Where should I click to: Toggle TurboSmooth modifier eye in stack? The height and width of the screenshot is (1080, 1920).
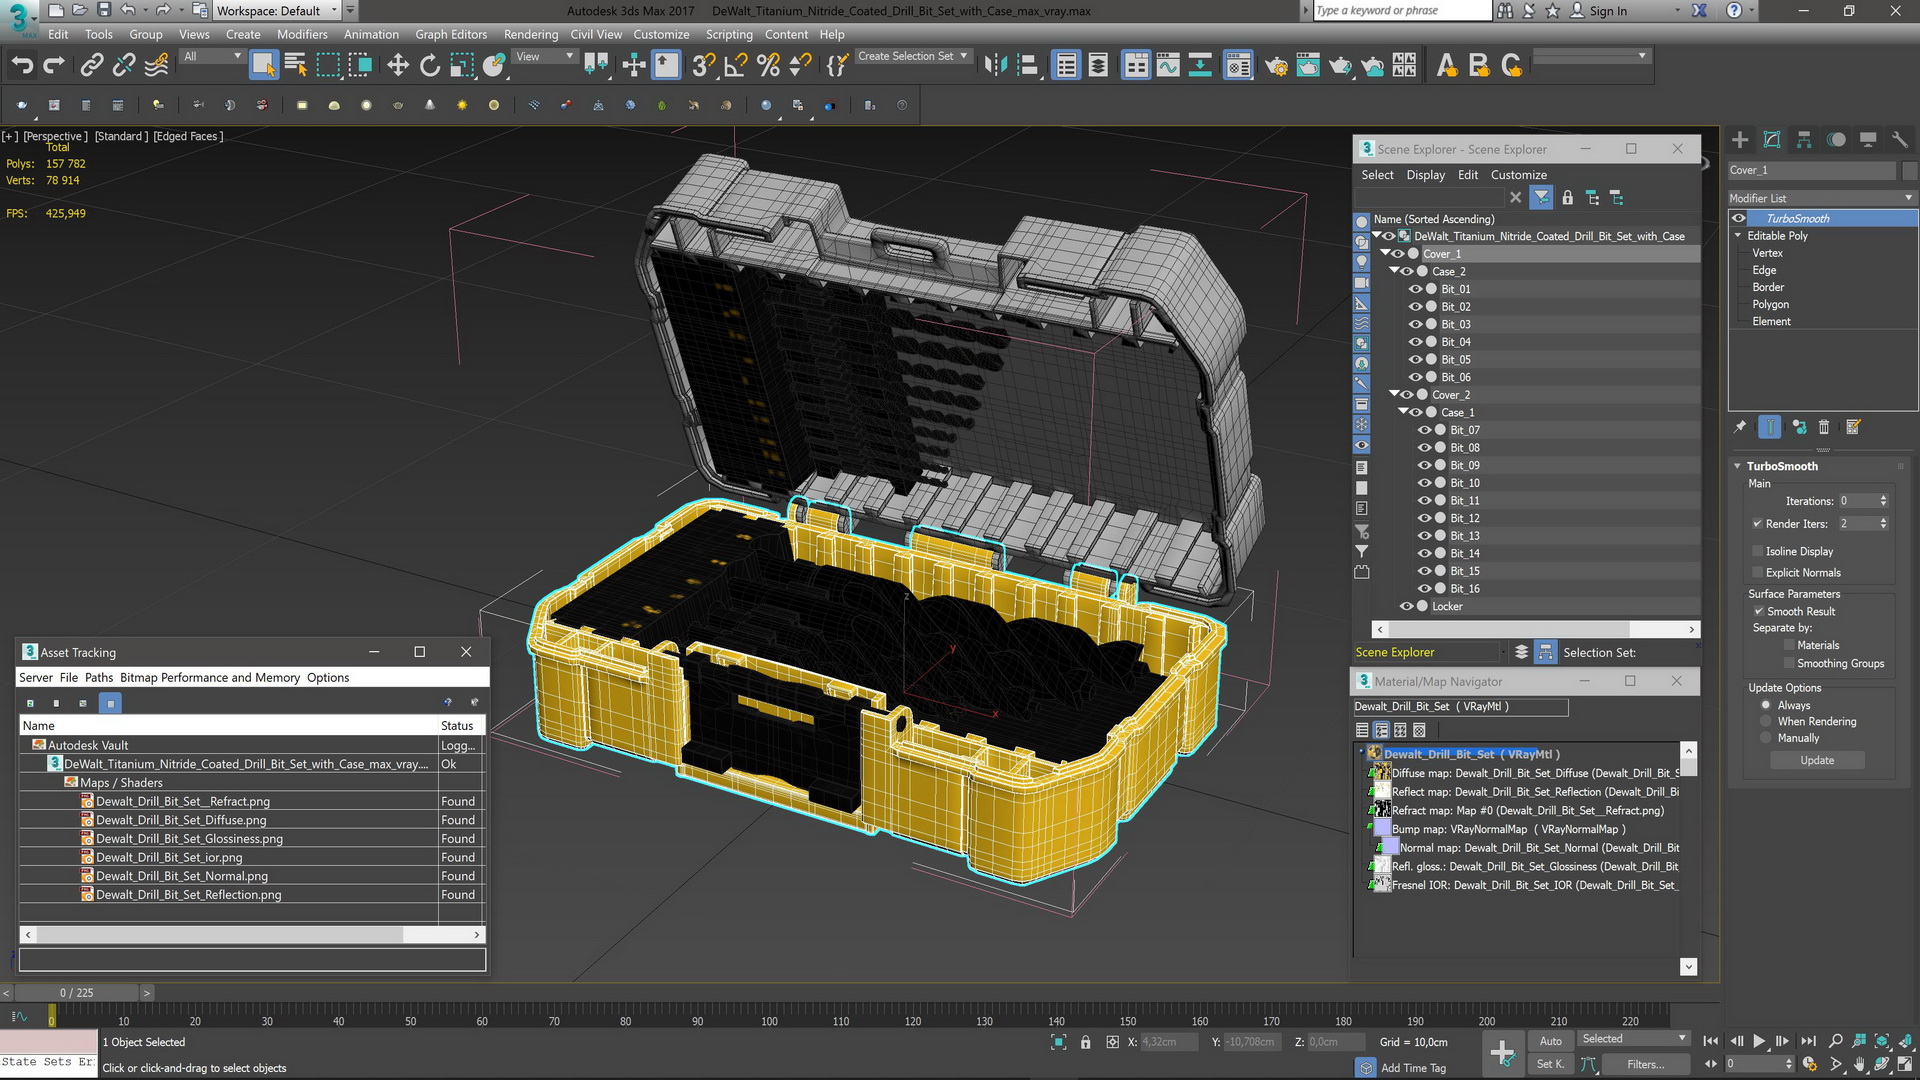pyautogui.click(x=1739, y=218)
